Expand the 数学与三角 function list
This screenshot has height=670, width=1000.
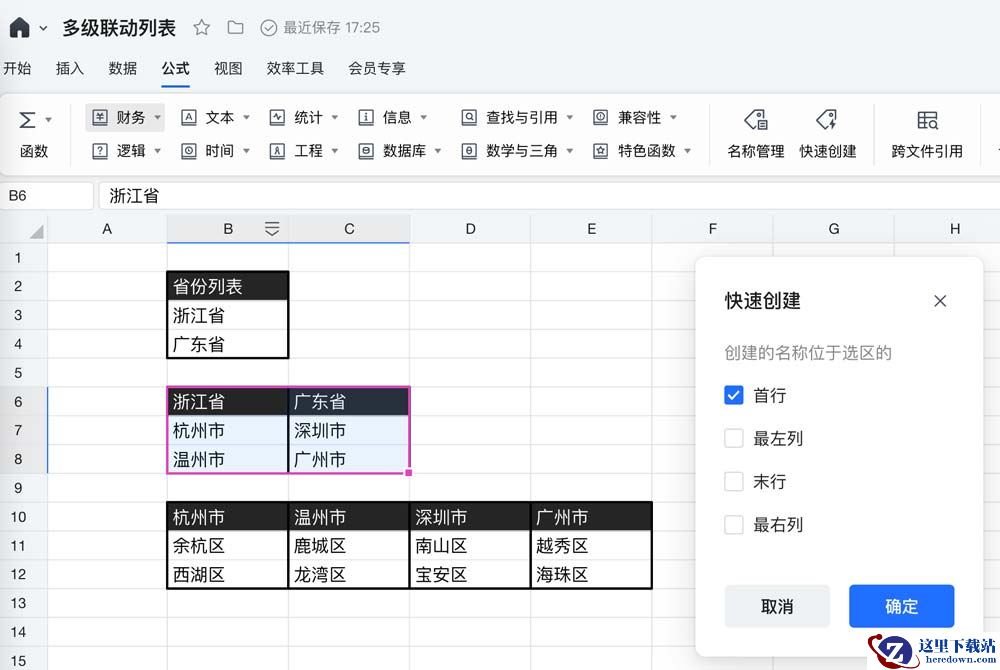click(518, 151)
